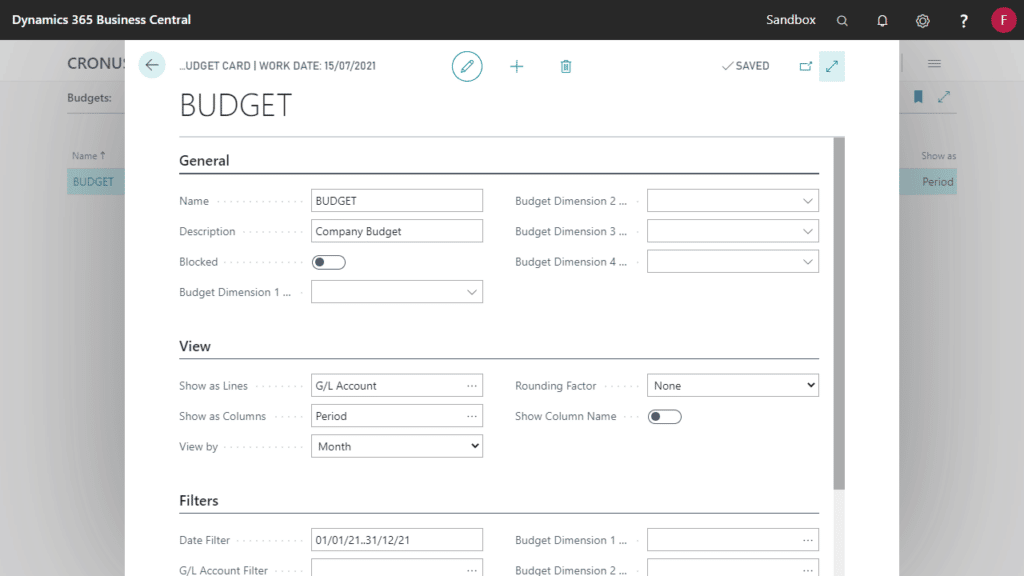1024x576 pixels.
Task: Open the Budget Dimension 2 dropdown
Action: point(807,200)
